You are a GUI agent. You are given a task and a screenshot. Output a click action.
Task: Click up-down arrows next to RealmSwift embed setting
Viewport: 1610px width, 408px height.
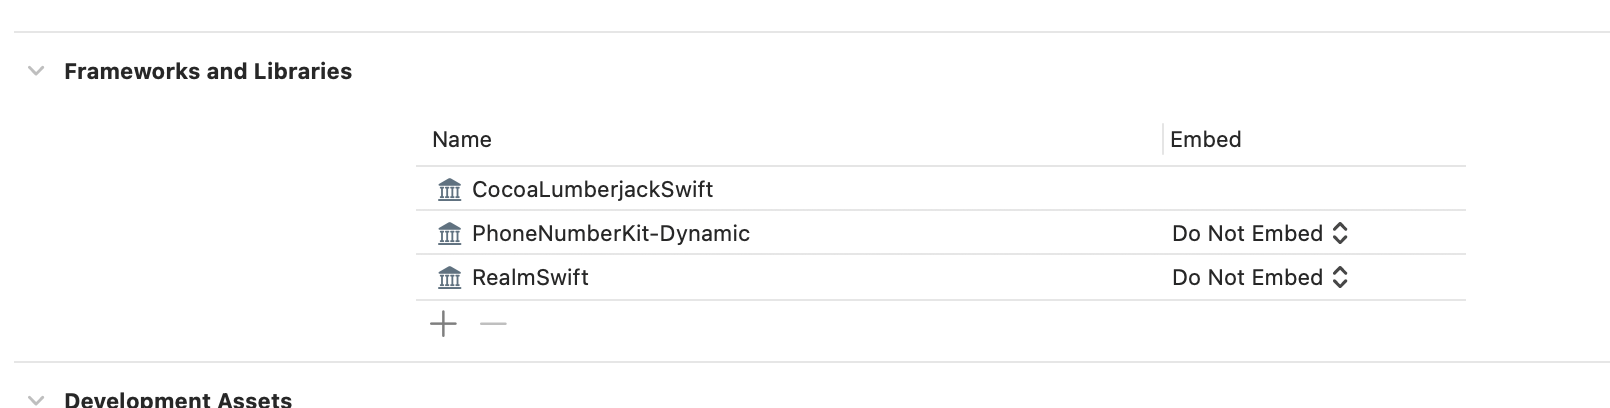[1340, 277]
